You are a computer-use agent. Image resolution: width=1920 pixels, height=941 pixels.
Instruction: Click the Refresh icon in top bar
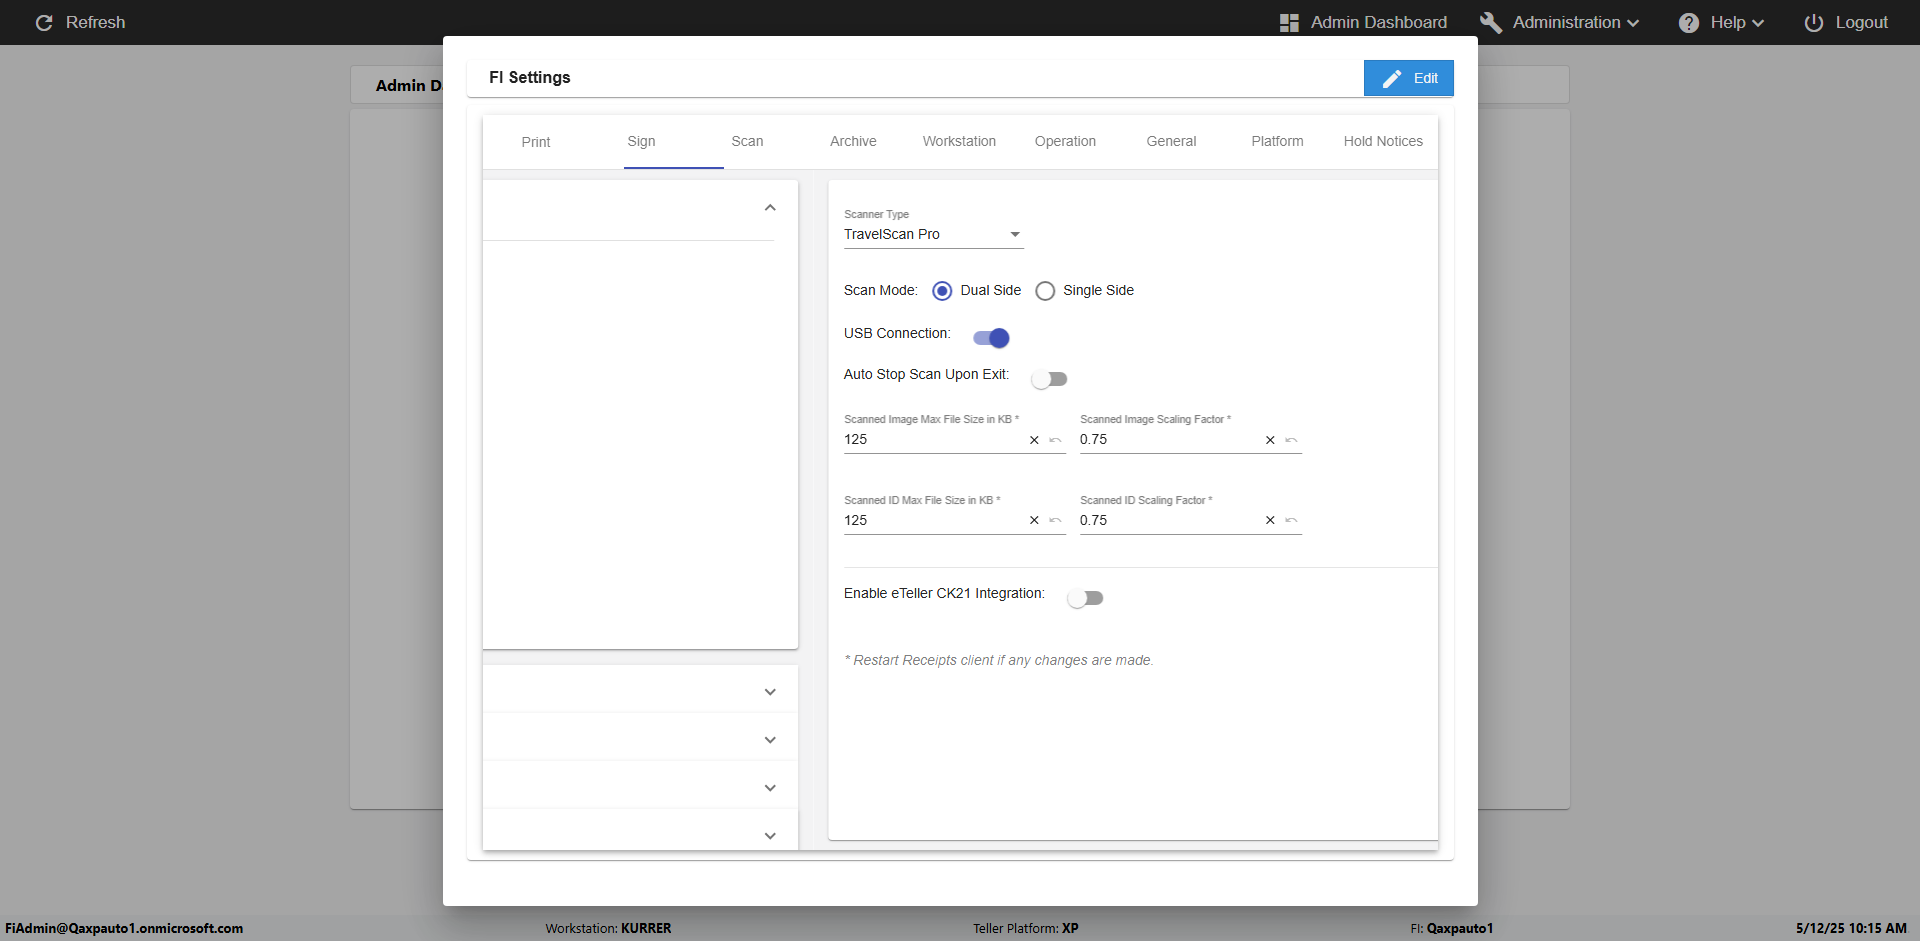(x=44, y=22)
